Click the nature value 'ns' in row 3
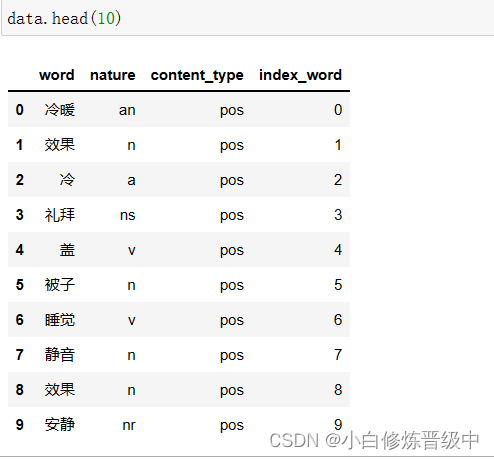494x460 pixels. click(128, 215)
